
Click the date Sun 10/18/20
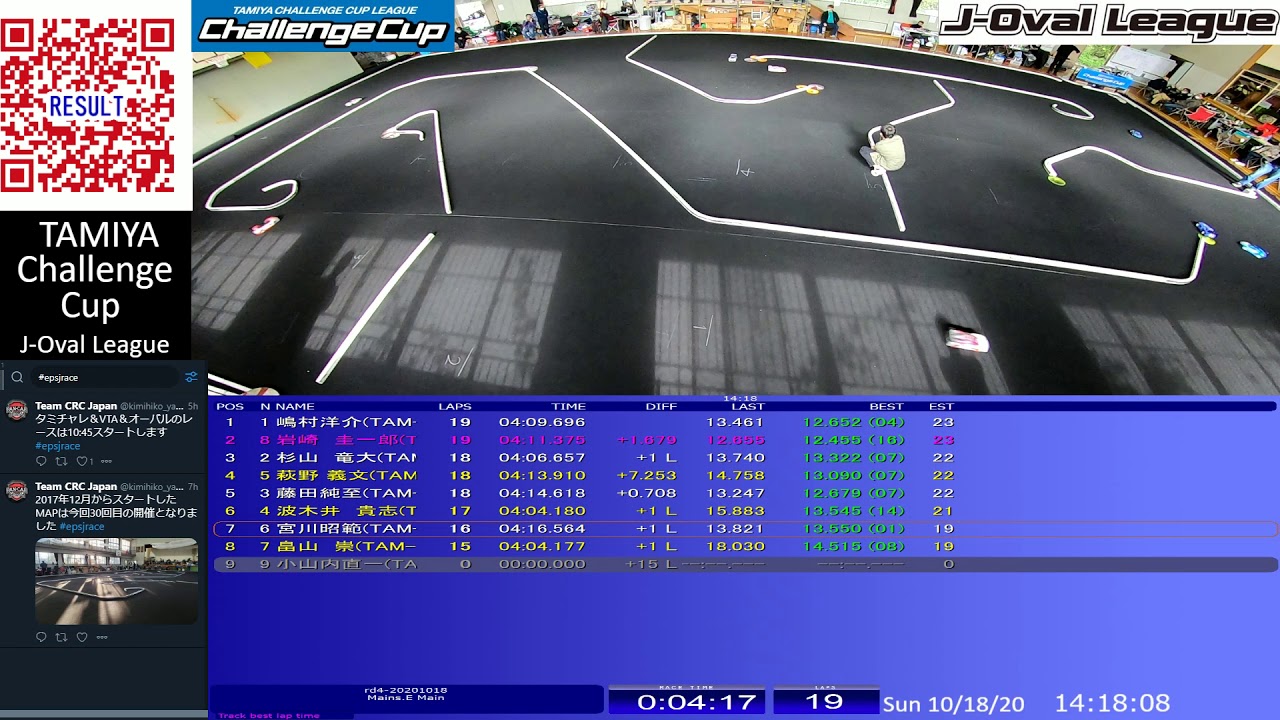954,705
